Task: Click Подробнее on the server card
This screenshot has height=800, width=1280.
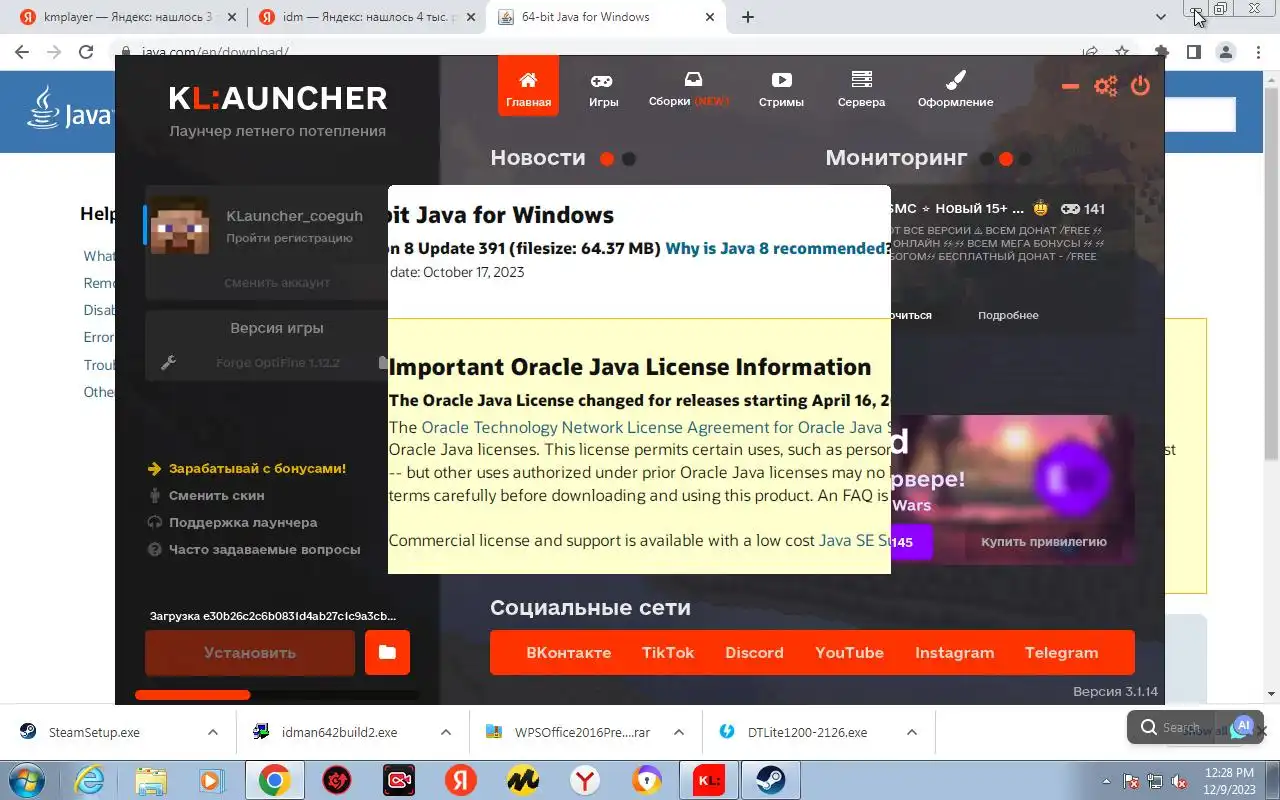Action: click(1008, 315)
